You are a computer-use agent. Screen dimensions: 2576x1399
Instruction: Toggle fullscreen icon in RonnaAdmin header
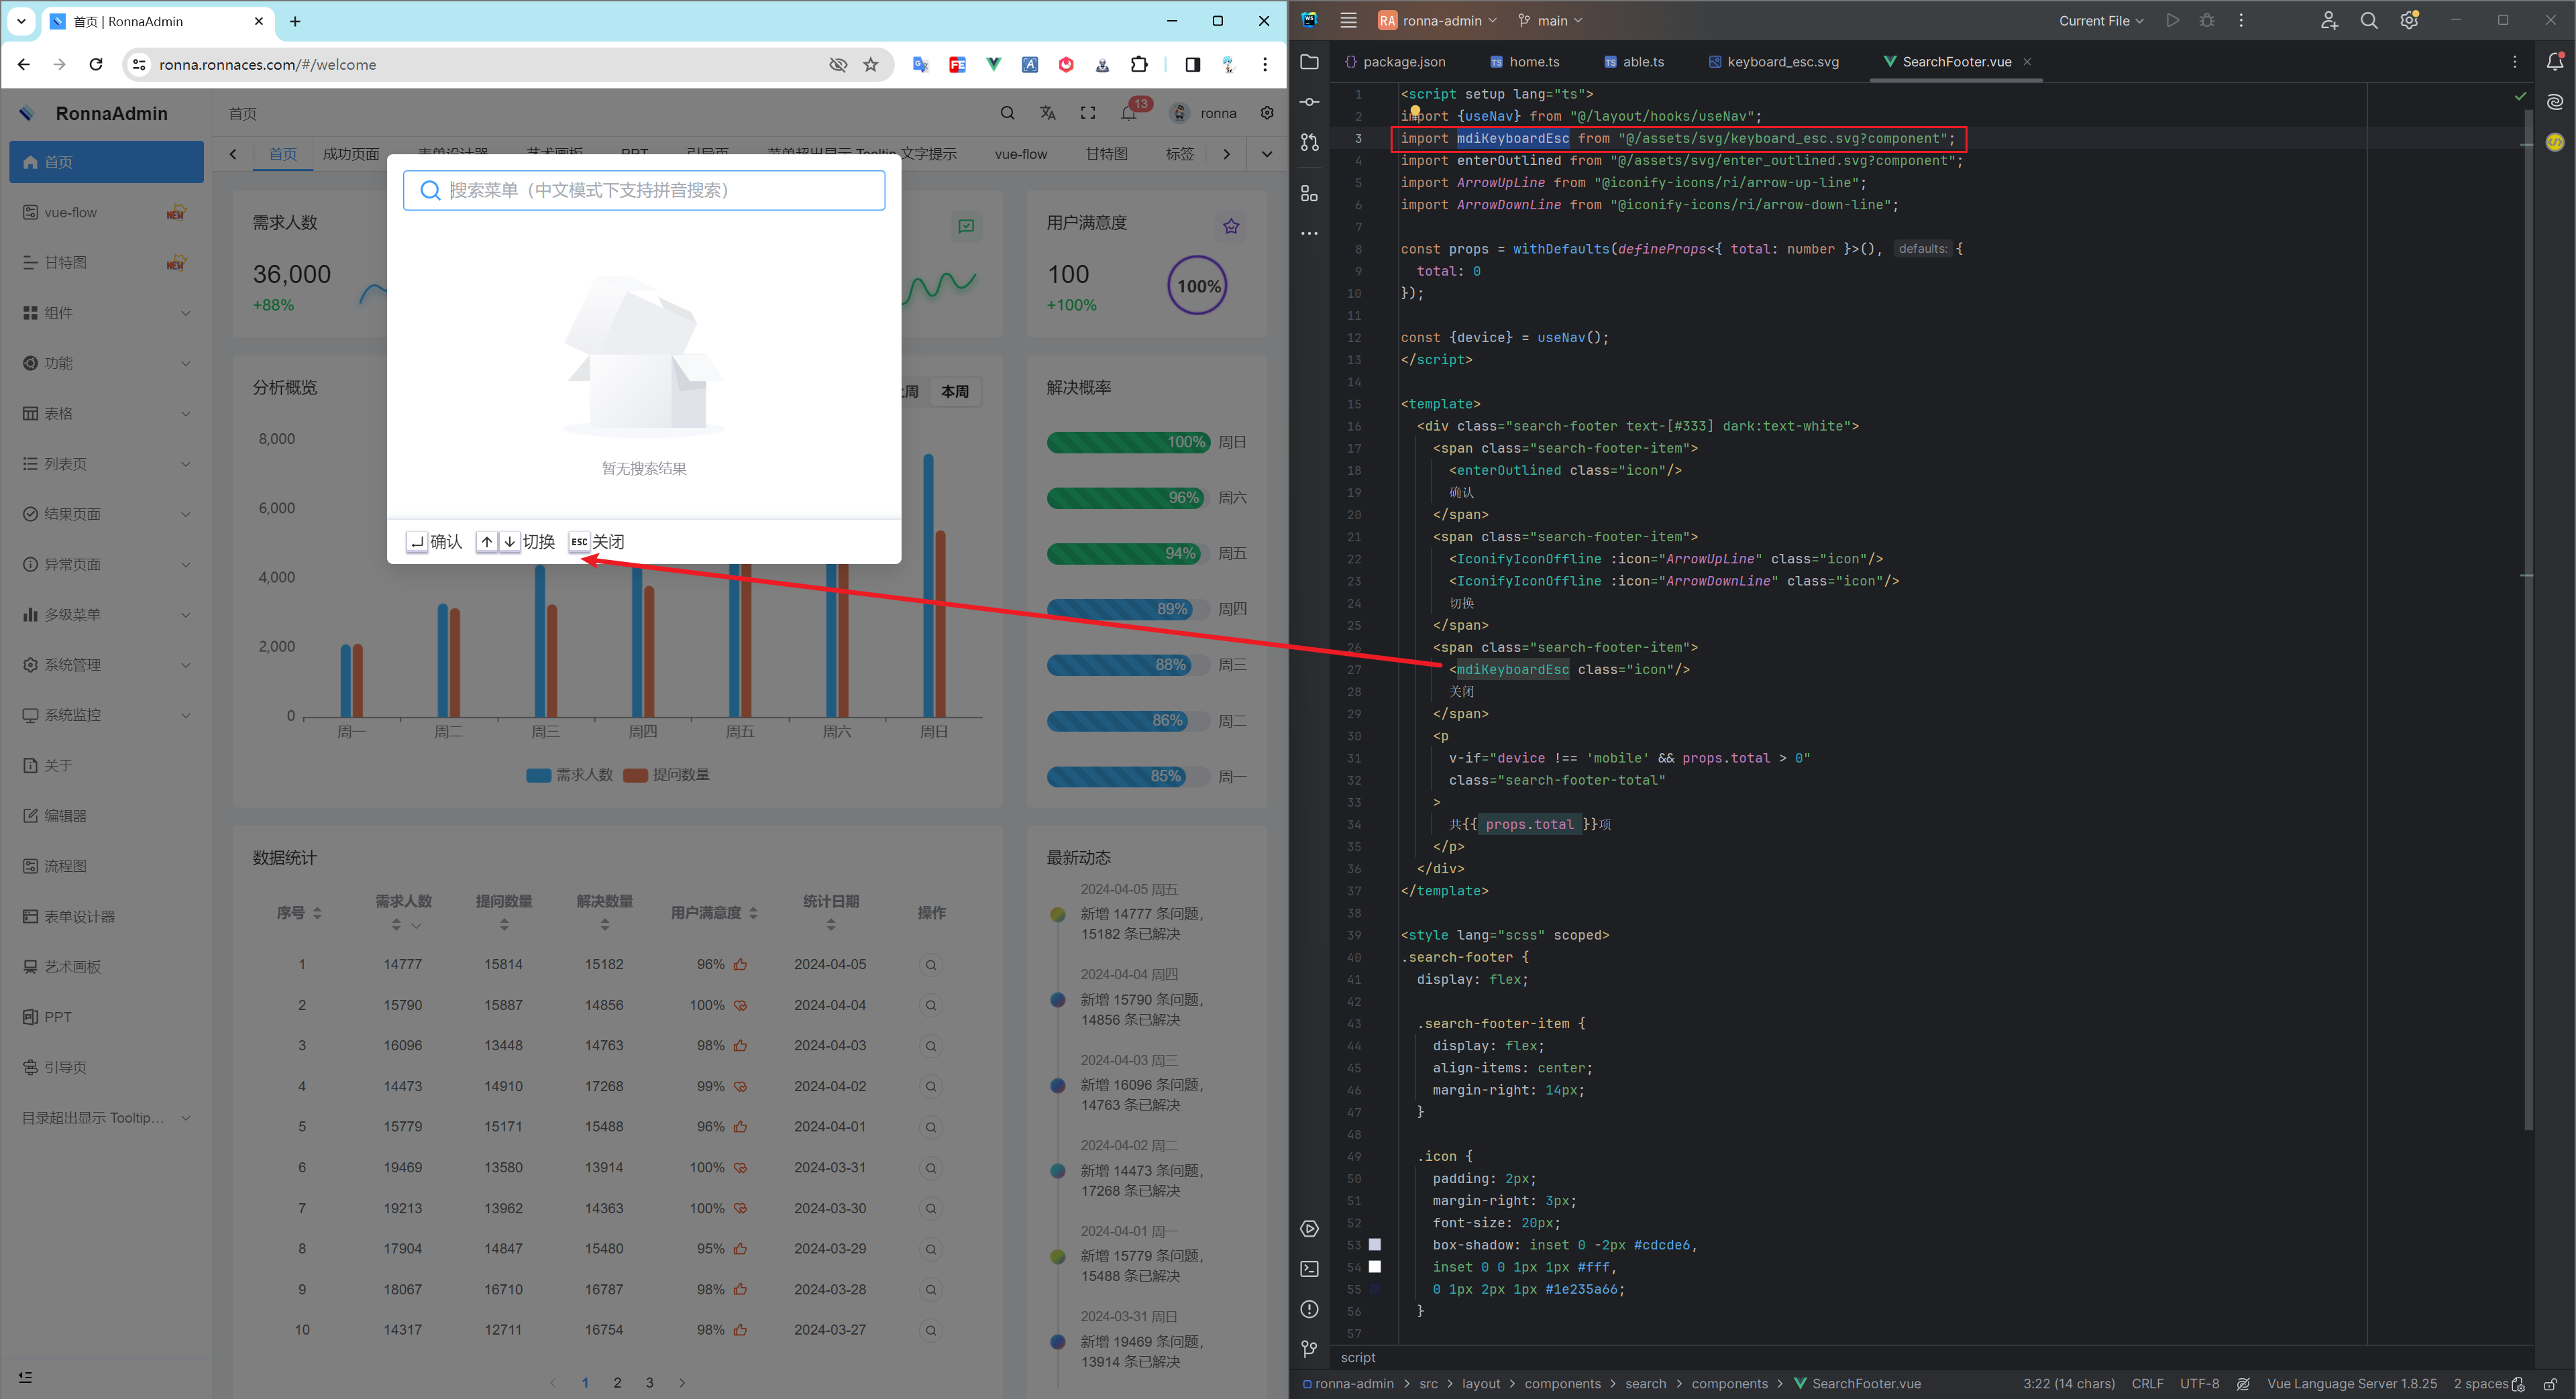pyautogui.click(x=1088, y=113)
